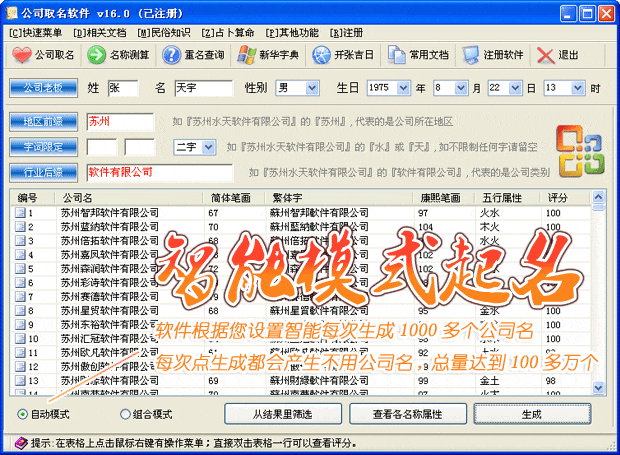Image resolution: width=620 pixels, height=455 pixels.
Task: Open the birth month dropdown
Action: tap(461, 88)
